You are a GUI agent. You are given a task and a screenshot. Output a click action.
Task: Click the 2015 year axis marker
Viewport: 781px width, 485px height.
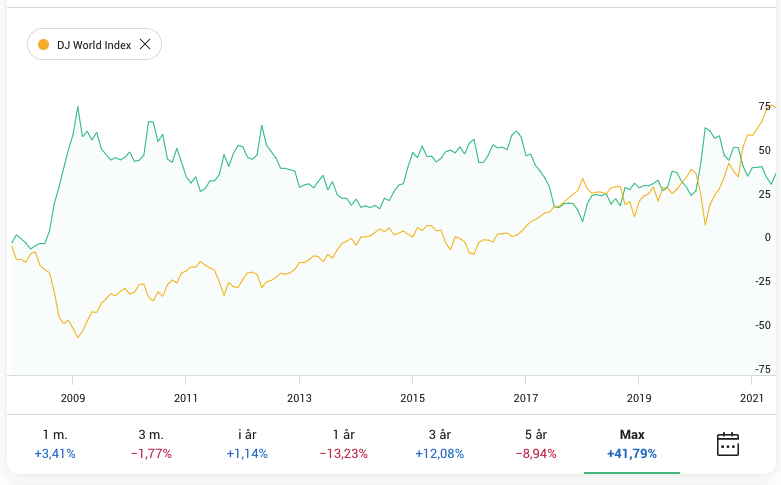click(412, 398)
